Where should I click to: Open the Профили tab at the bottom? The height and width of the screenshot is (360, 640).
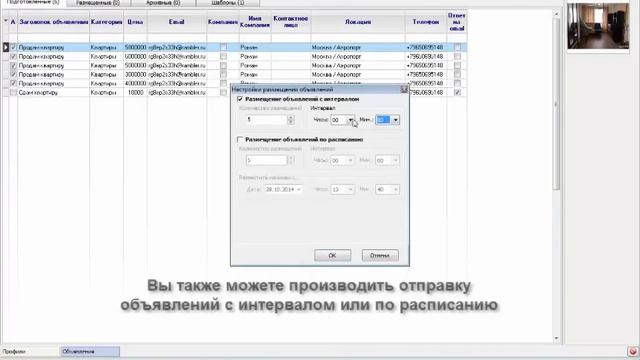pos(30,351)
